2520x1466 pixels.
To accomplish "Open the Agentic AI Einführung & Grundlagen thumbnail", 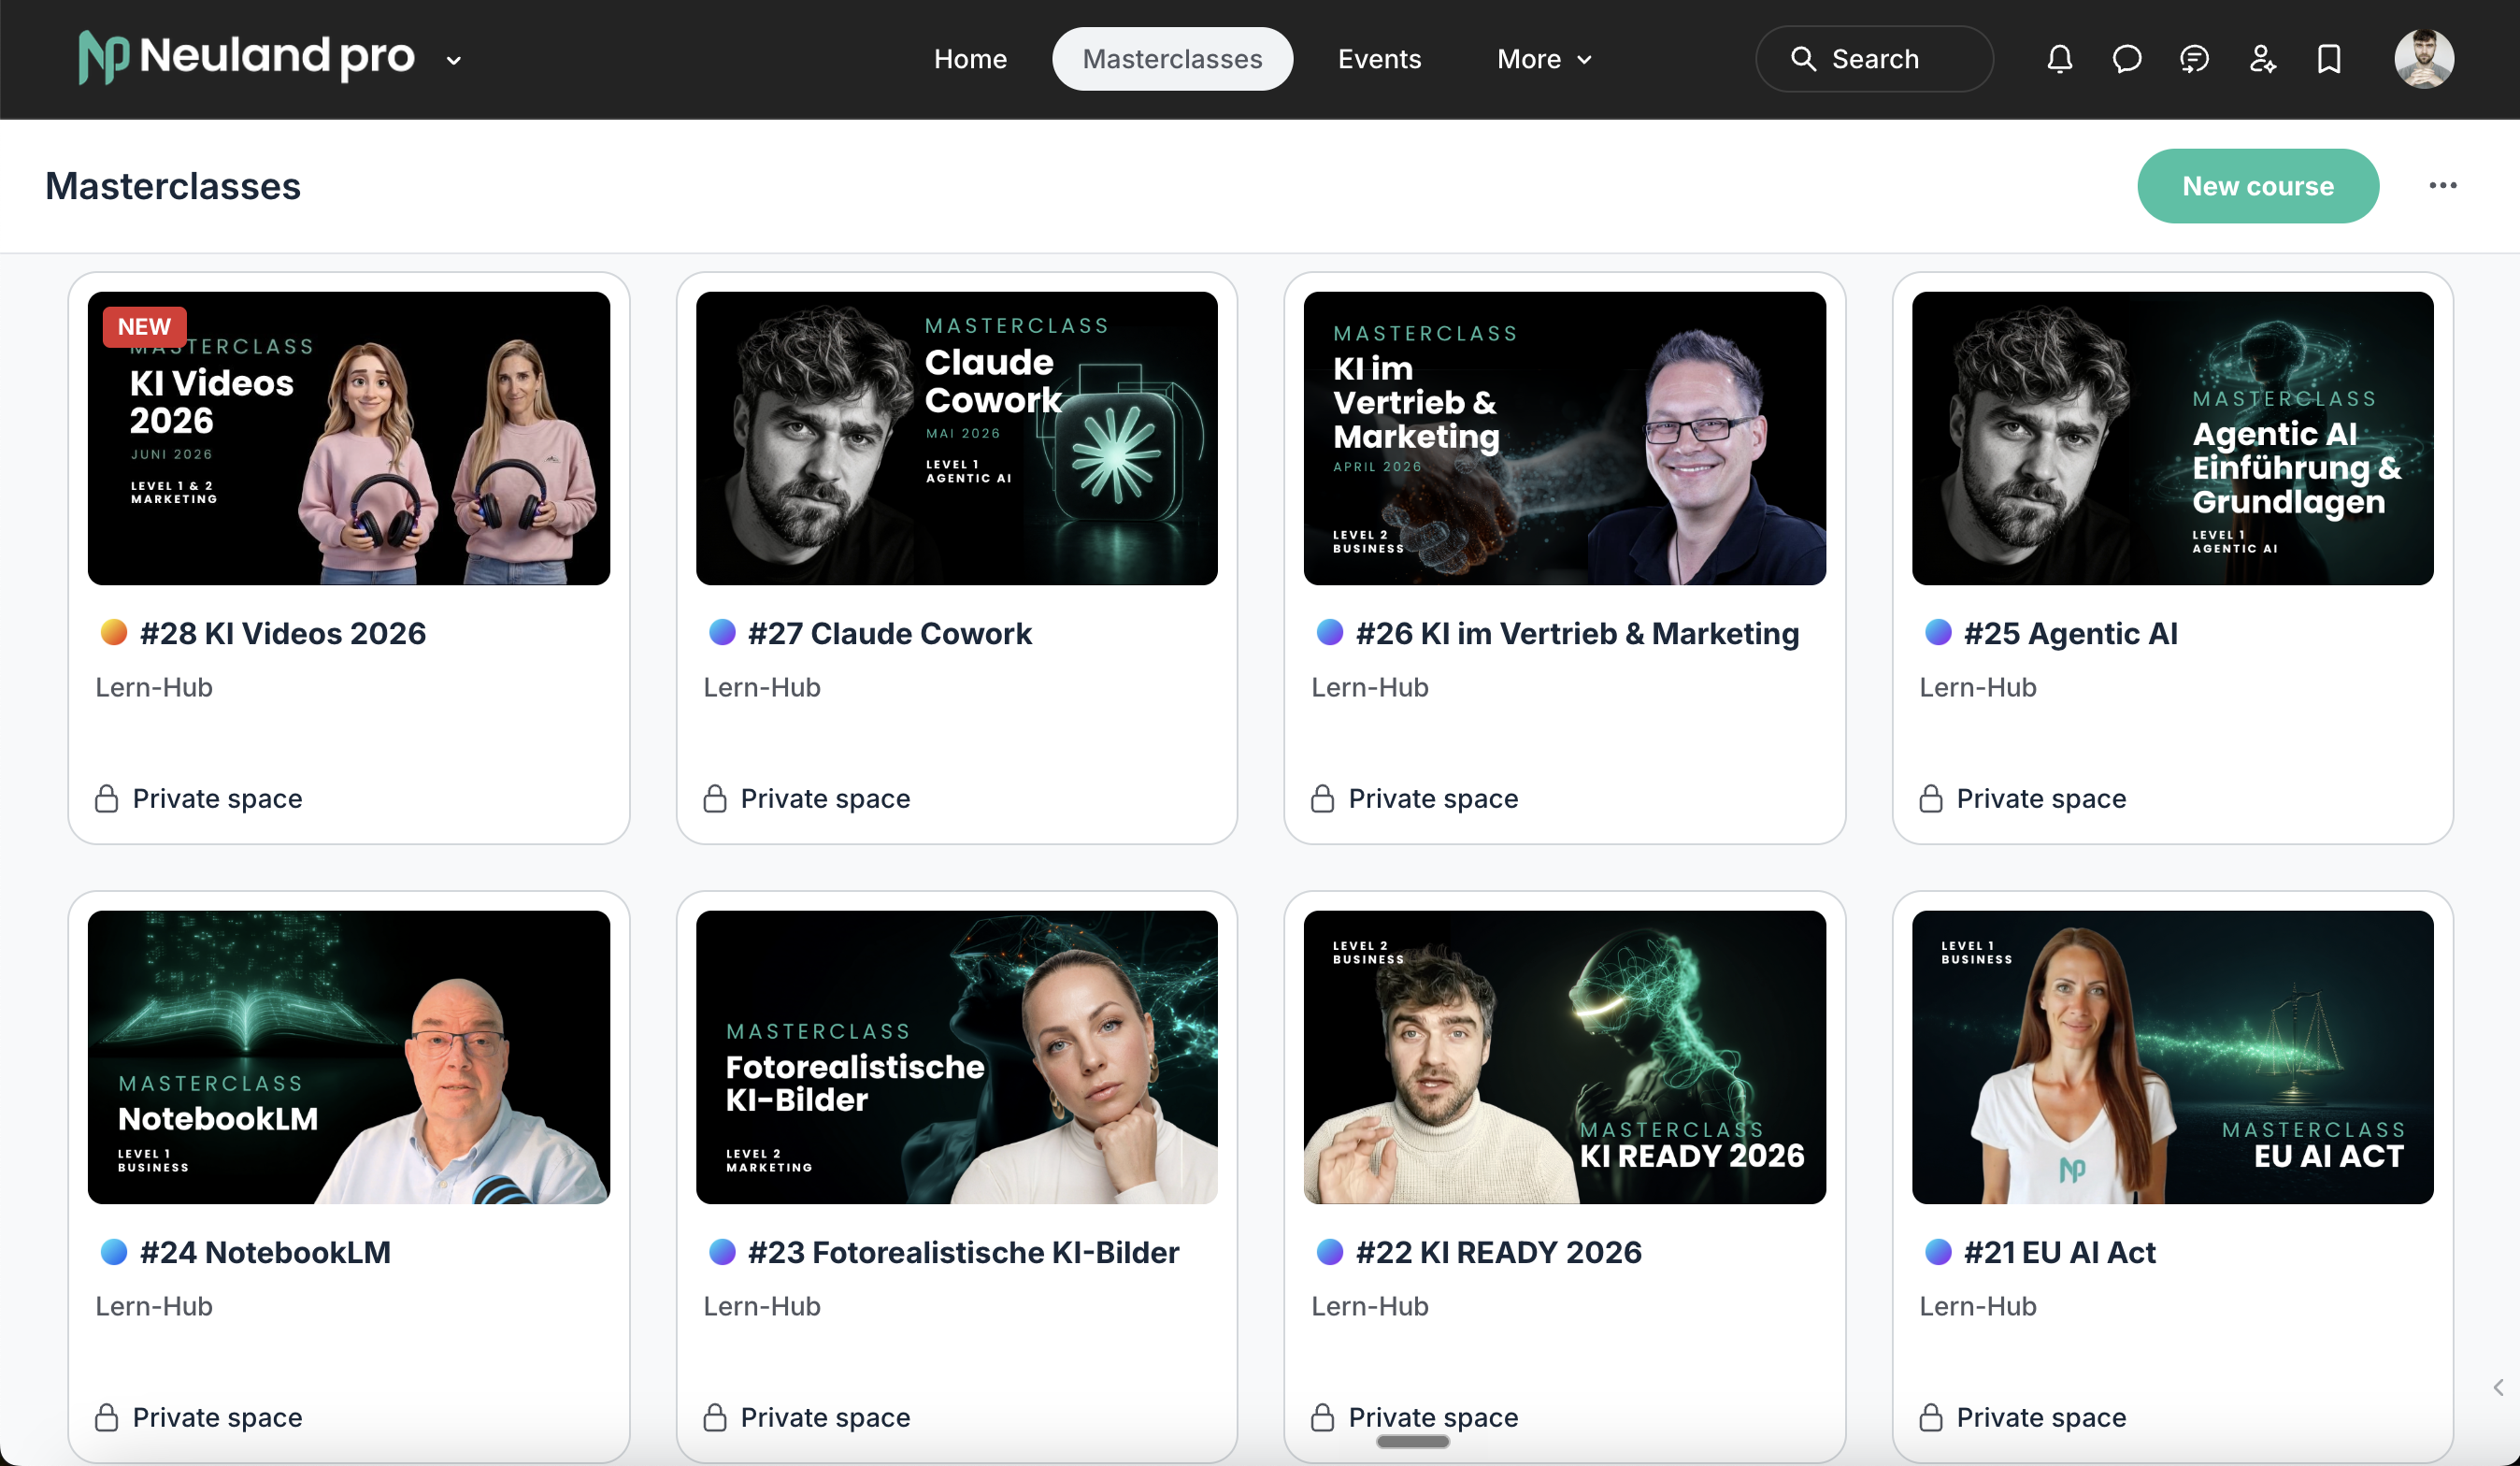I will pyautogui.click(x=2173, y=438).
